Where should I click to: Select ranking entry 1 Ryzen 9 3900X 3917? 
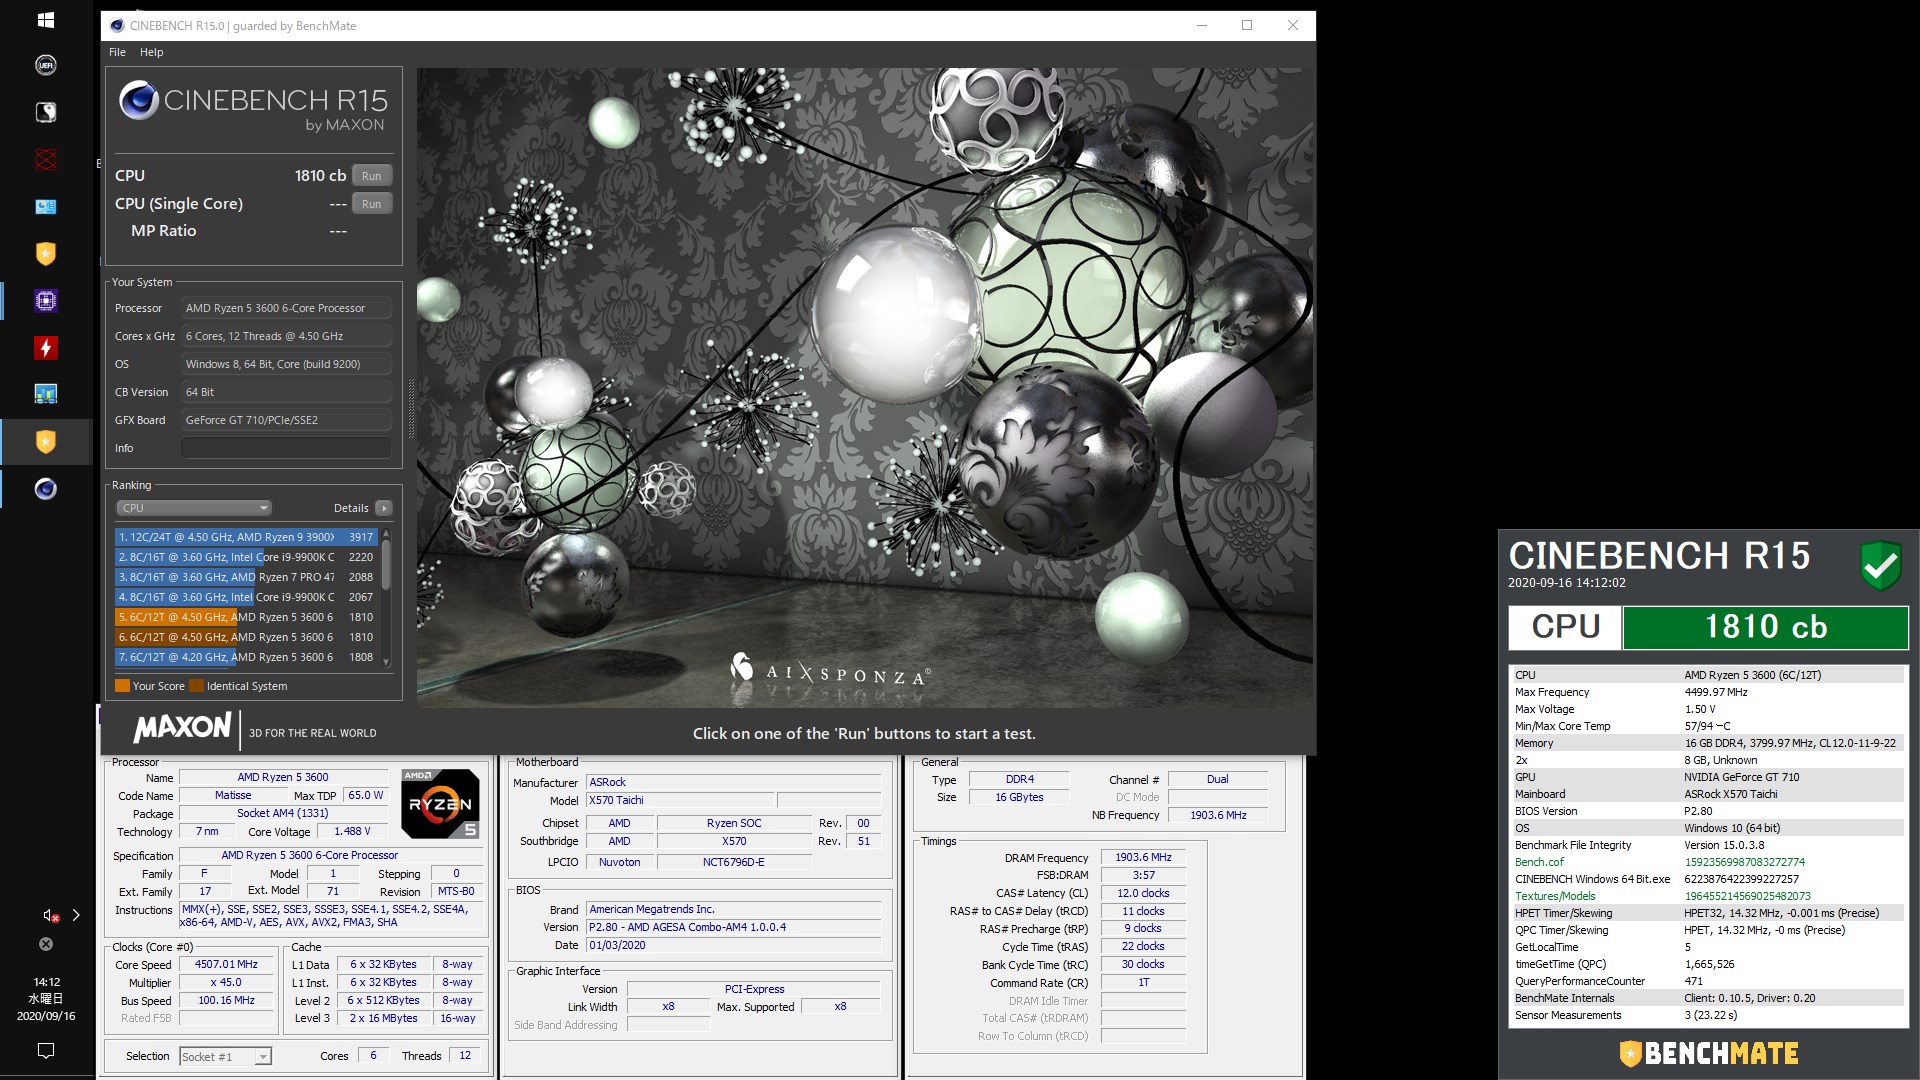(246, 537)
